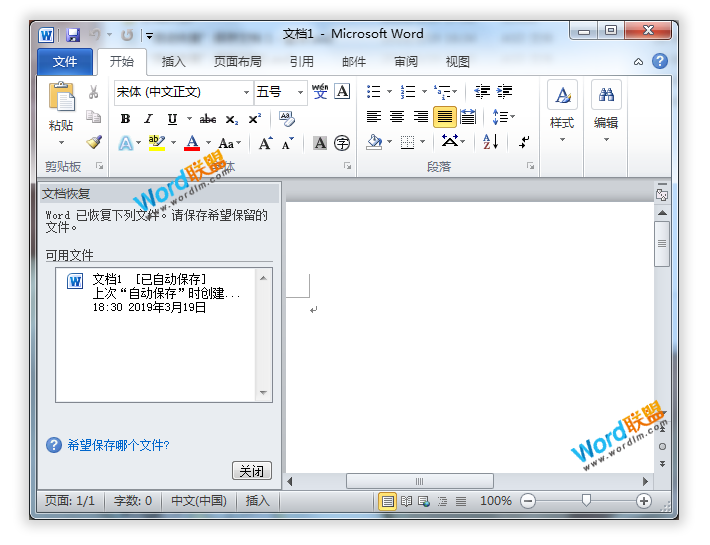Switch to the 页面布局 Page Layout tab
Image resolution: width=710 pixels, height=545 pixels.
[x=238, y=62]
